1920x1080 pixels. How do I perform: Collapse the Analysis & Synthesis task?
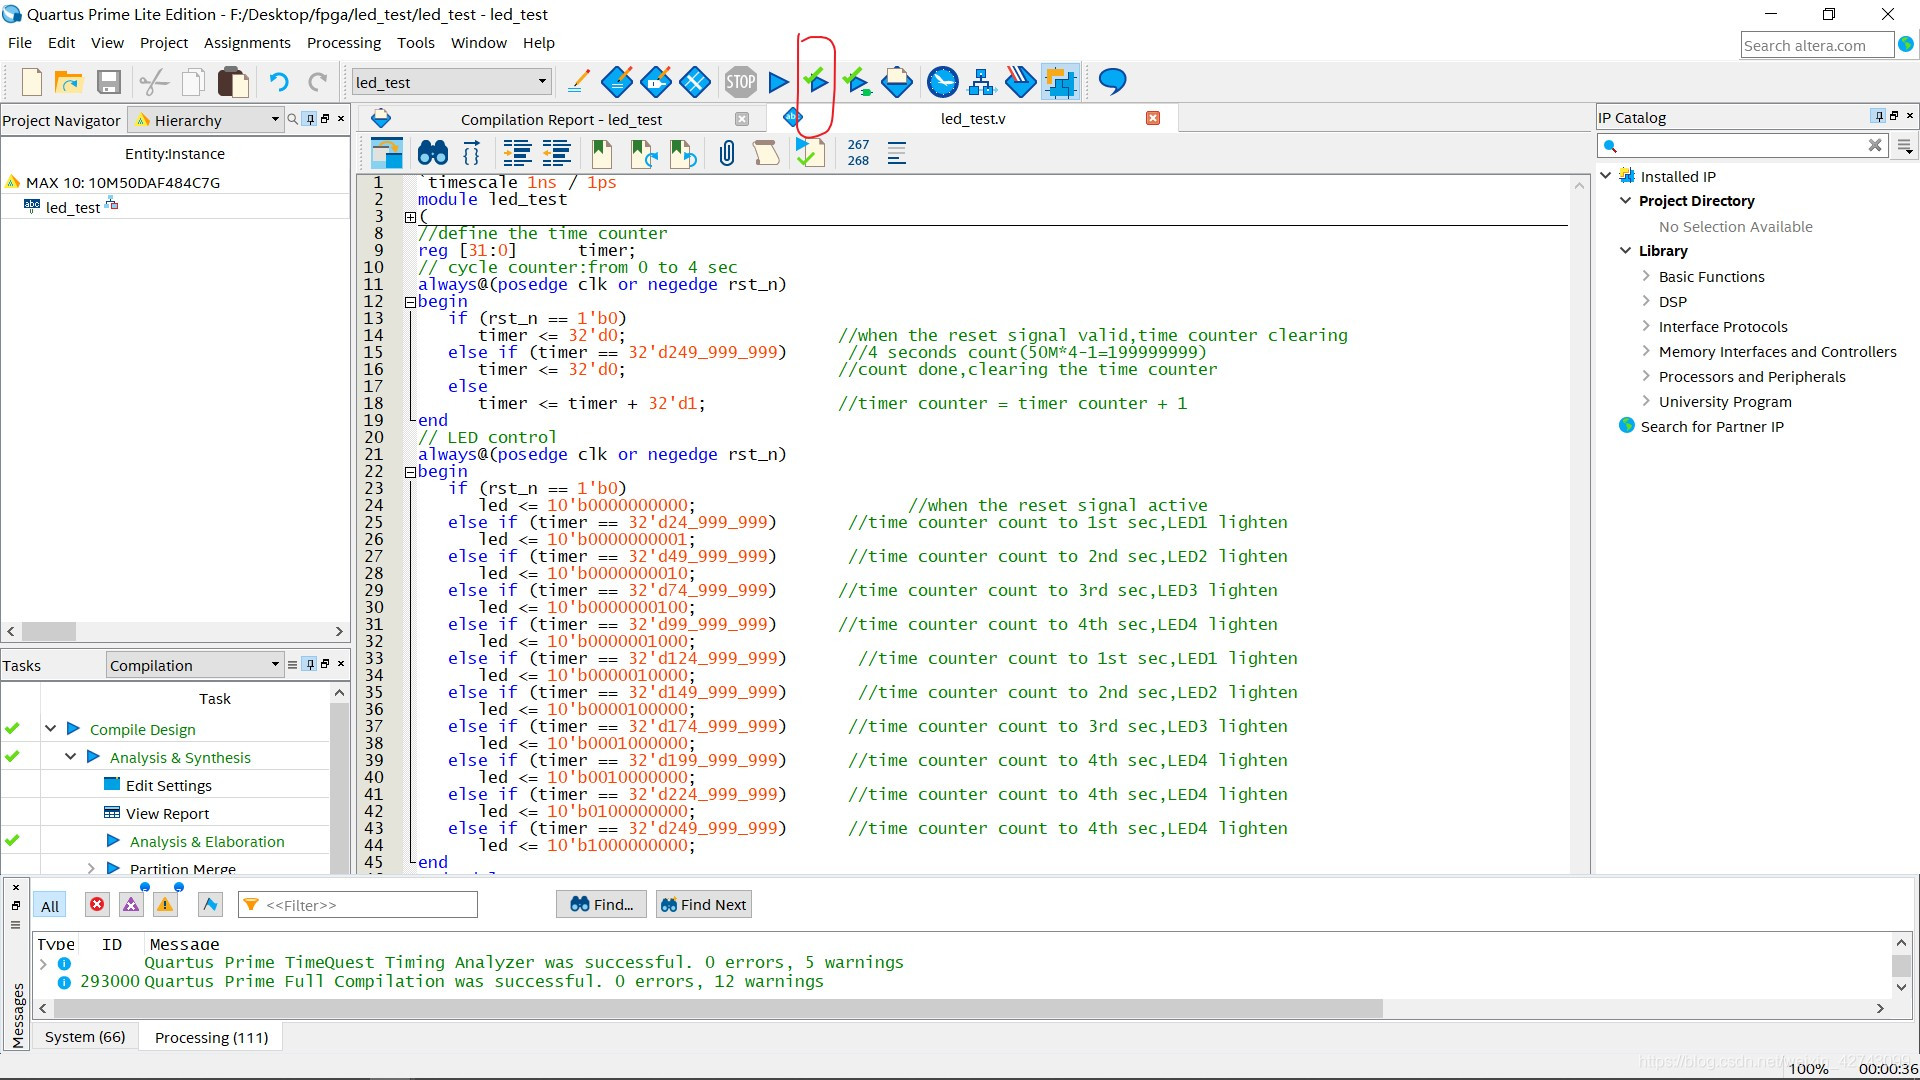pyautogui.click(x=70, y=757)
